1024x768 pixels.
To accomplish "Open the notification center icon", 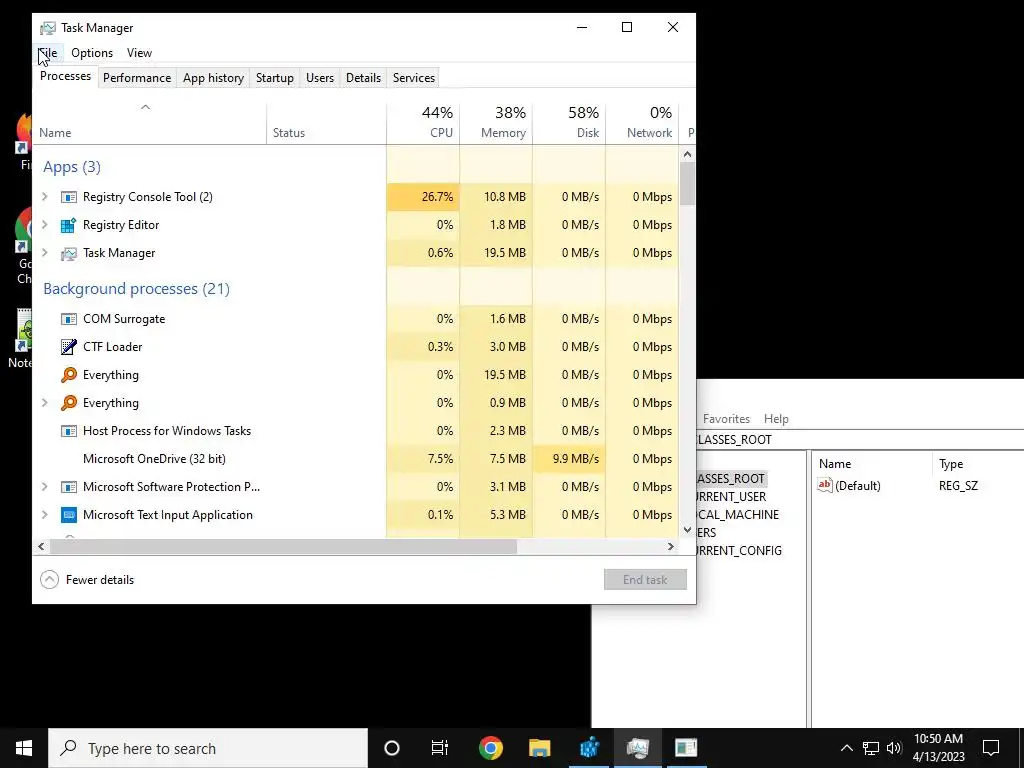I will [x=991, y=748].
